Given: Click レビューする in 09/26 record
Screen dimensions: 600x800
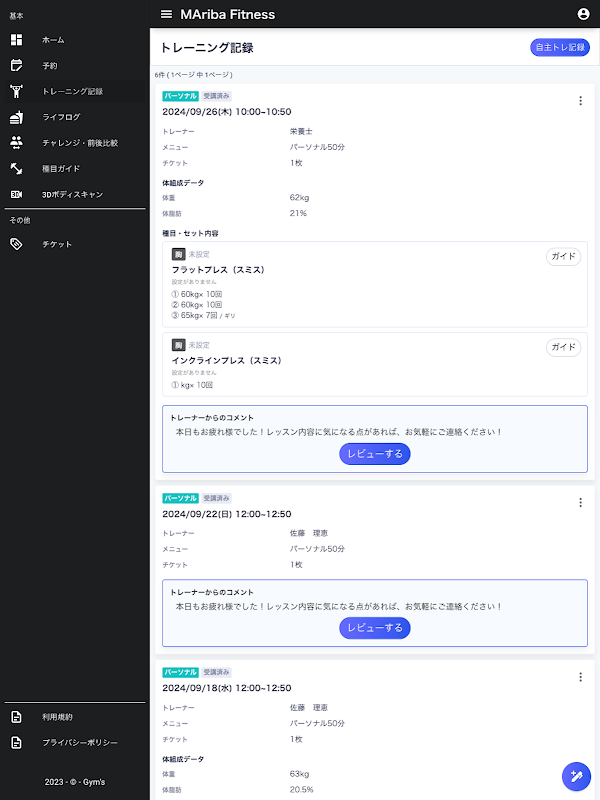Looking at the screenshot, I should point(374,454).
